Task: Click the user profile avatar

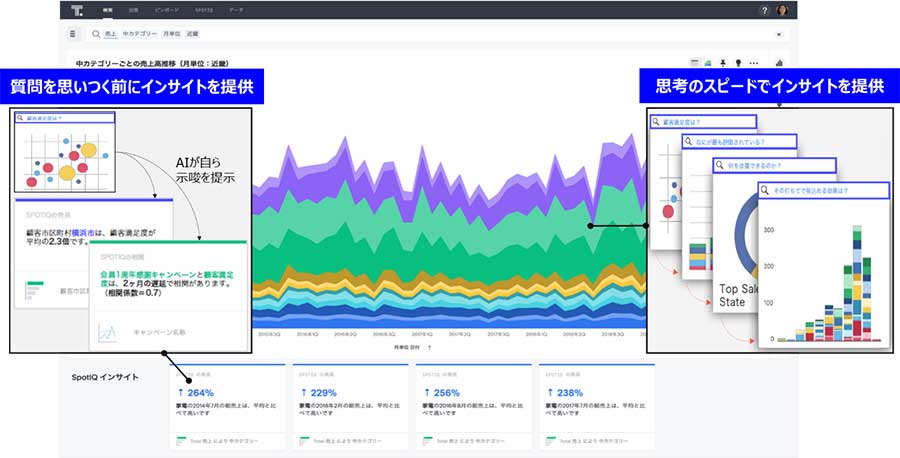Action: point(782,10)
